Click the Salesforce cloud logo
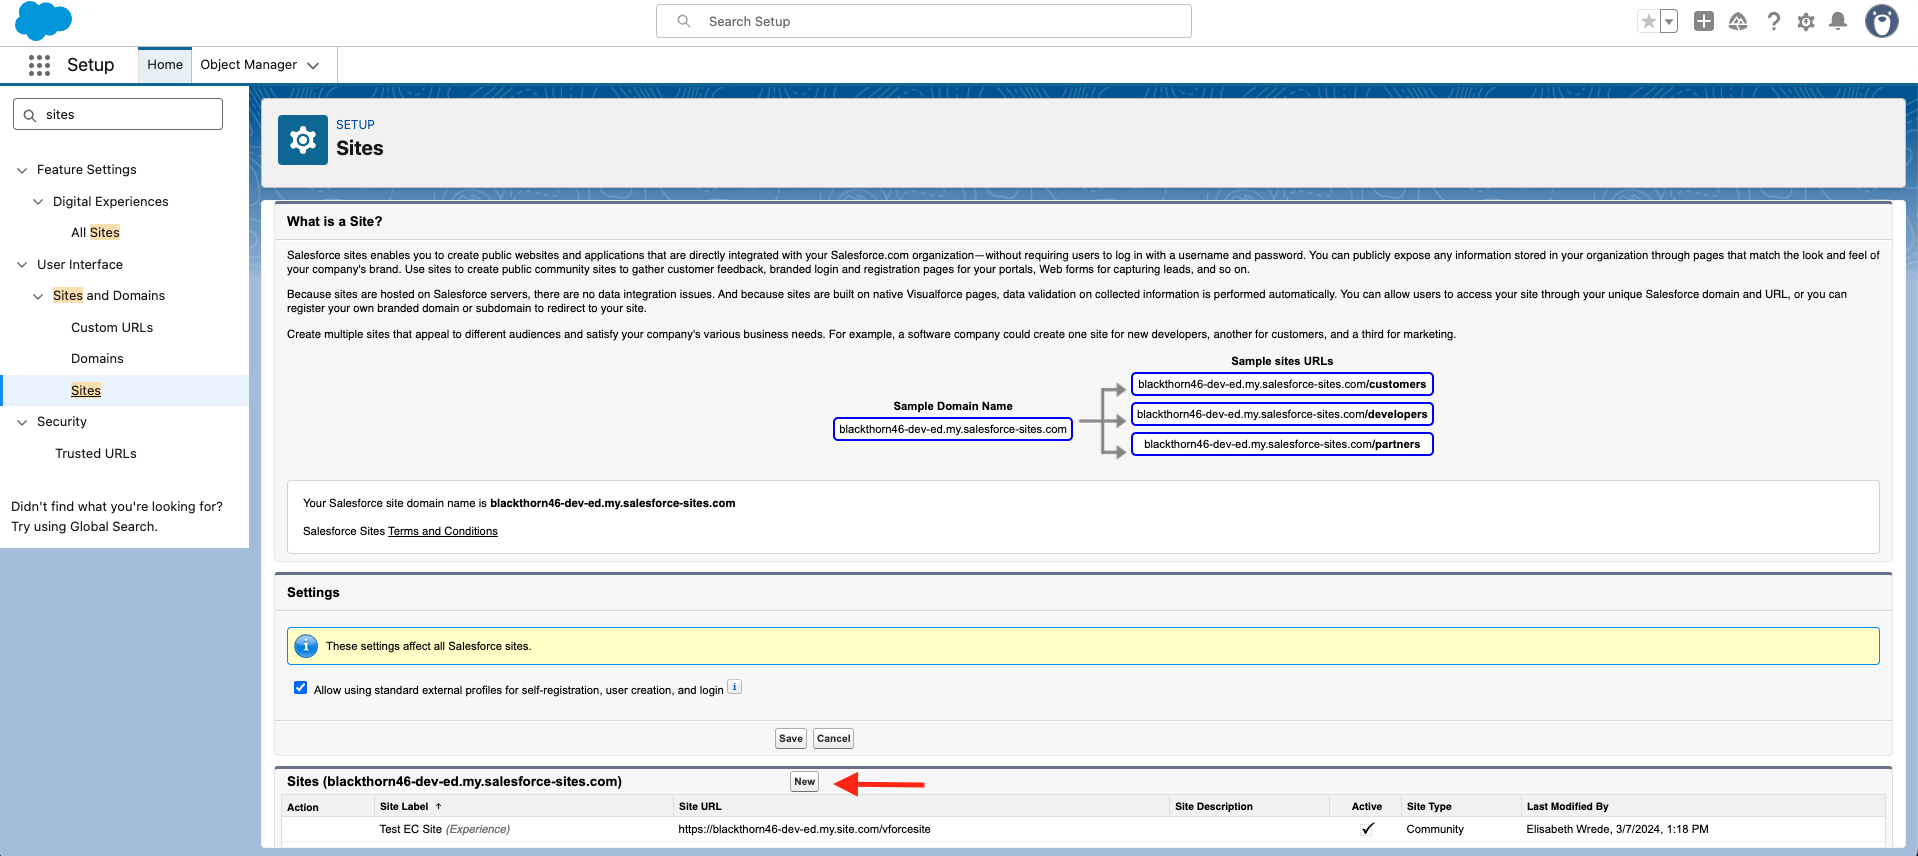1918x856 pixels. (x=43, y=21)
